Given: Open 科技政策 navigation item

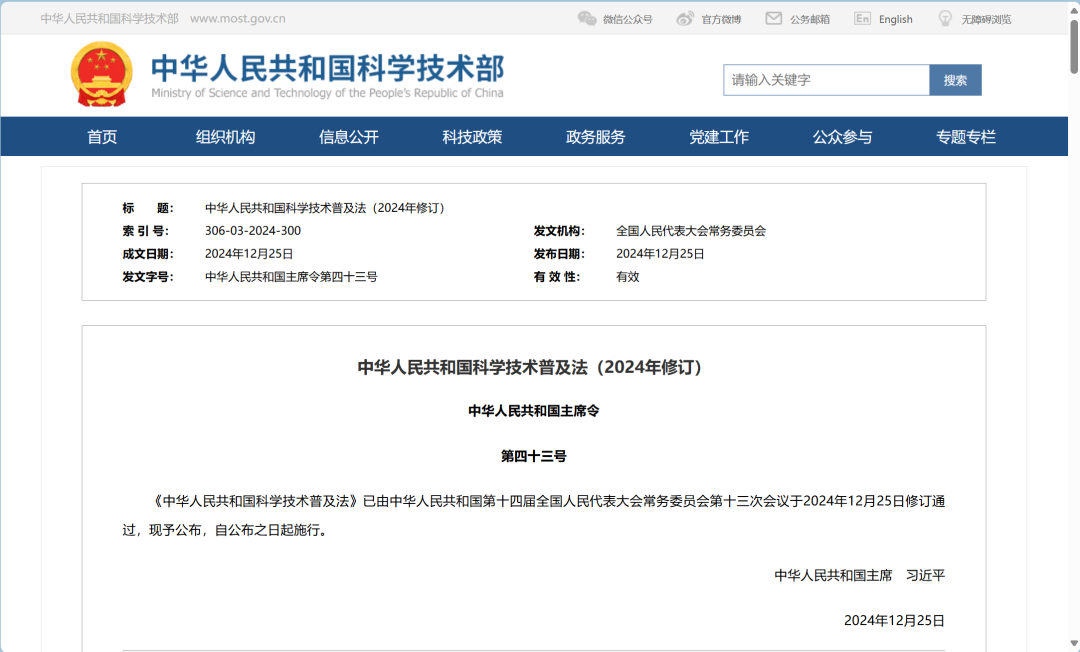Looking at the screenshot, I should click(472, 137).
